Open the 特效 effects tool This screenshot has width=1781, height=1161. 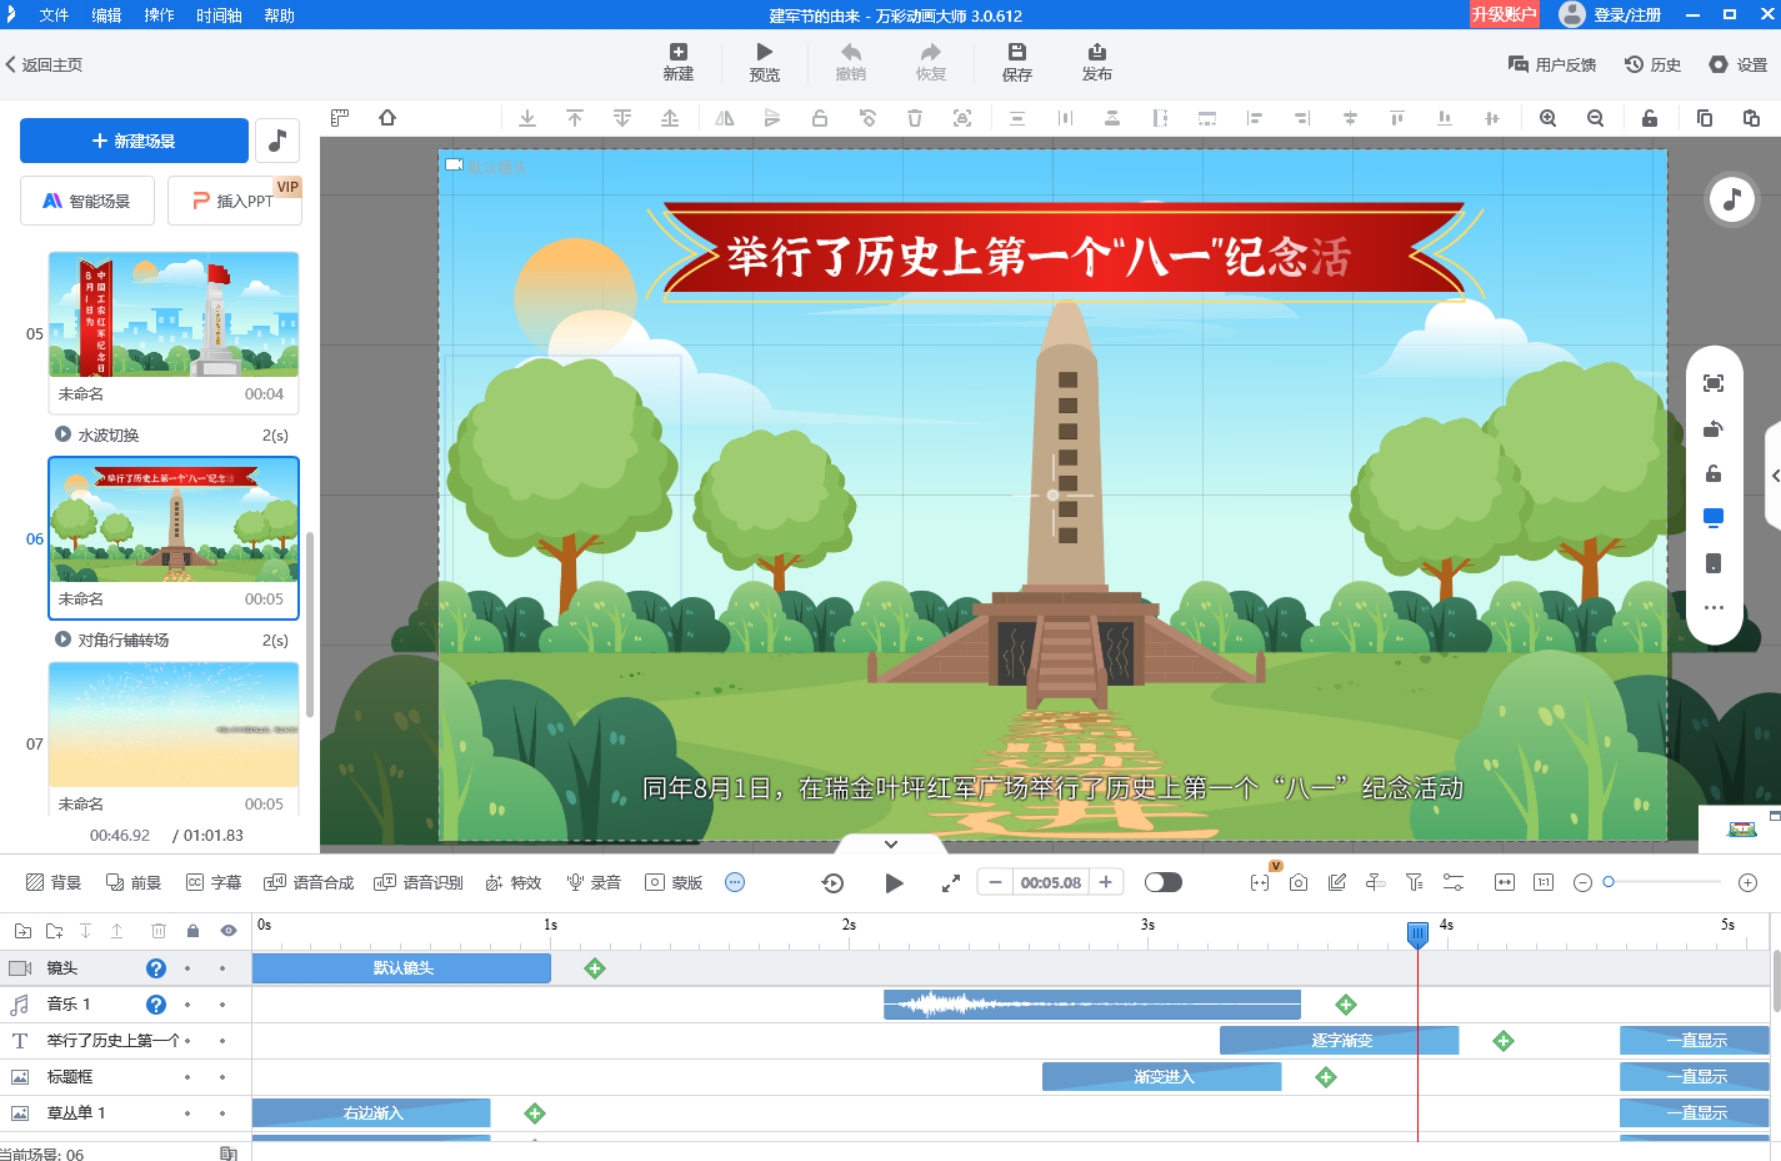(x=513, y=882)
